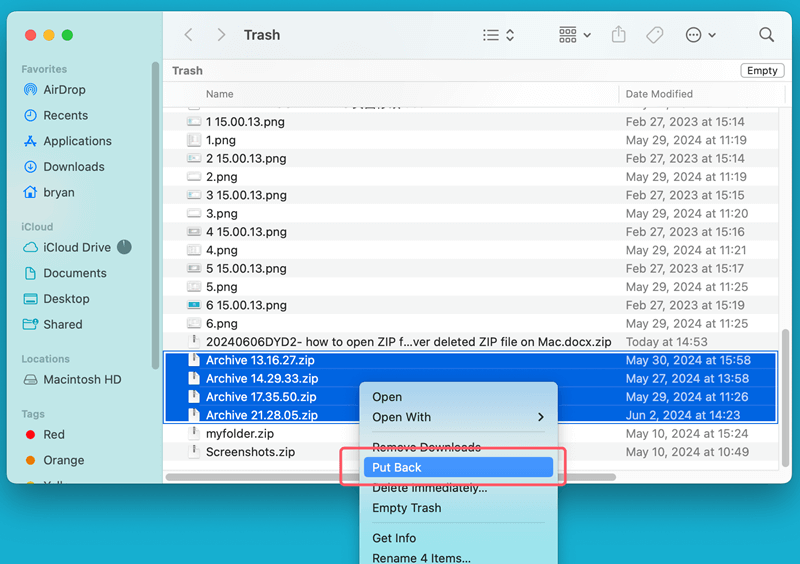Image resolution: width=800 pixels, height=564 pixels.
Task: Click the file list horizontal scrollbar
Action: pos(391,477)
